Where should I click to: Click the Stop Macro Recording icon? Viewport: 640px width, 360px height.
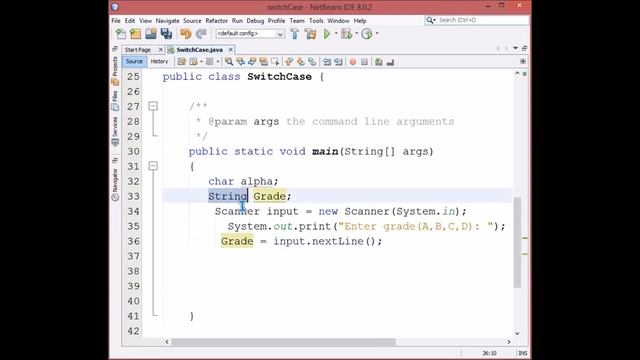coord(364,62)
